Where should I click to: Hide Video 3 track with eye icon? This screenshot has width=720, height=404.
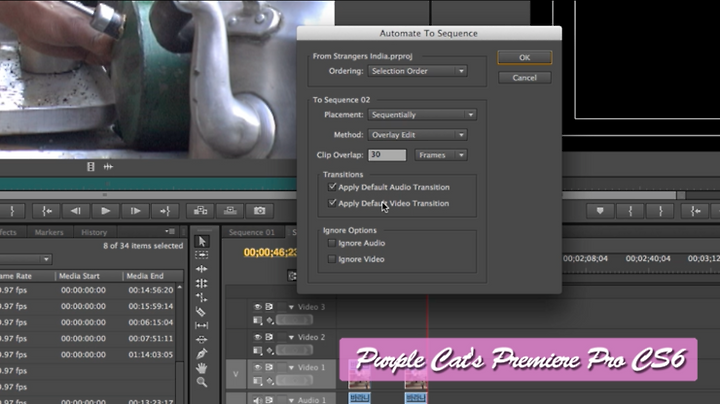pyautogui.click(x=258, y=307)
